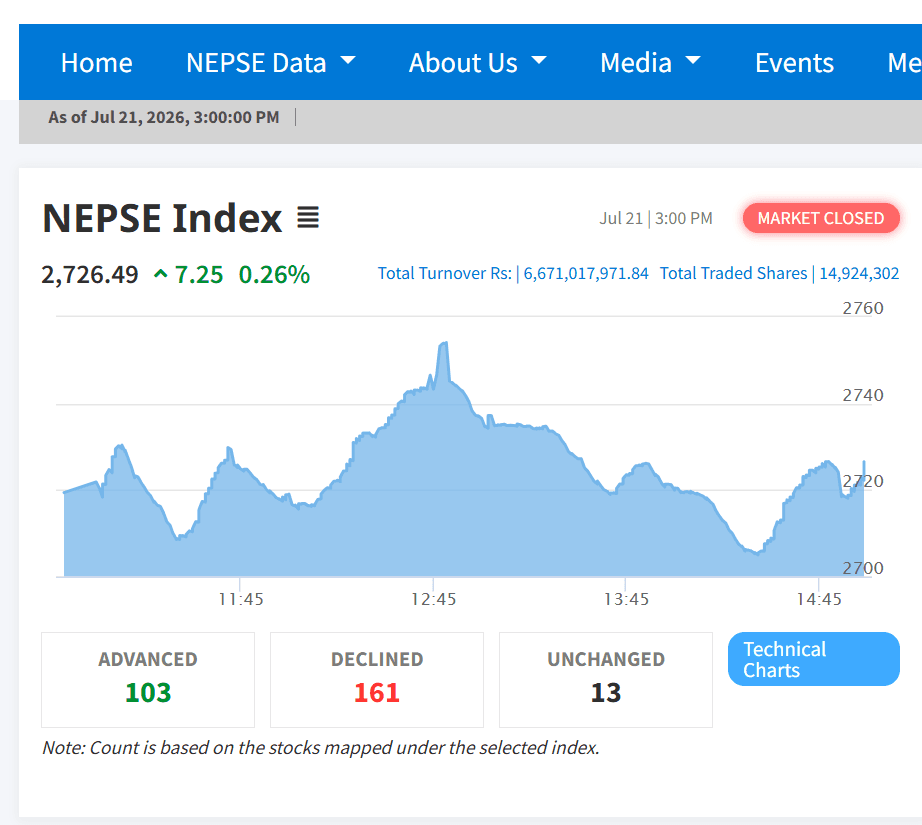
Task: Select the ADVANCED 103 card
Action: coord(148,680)
